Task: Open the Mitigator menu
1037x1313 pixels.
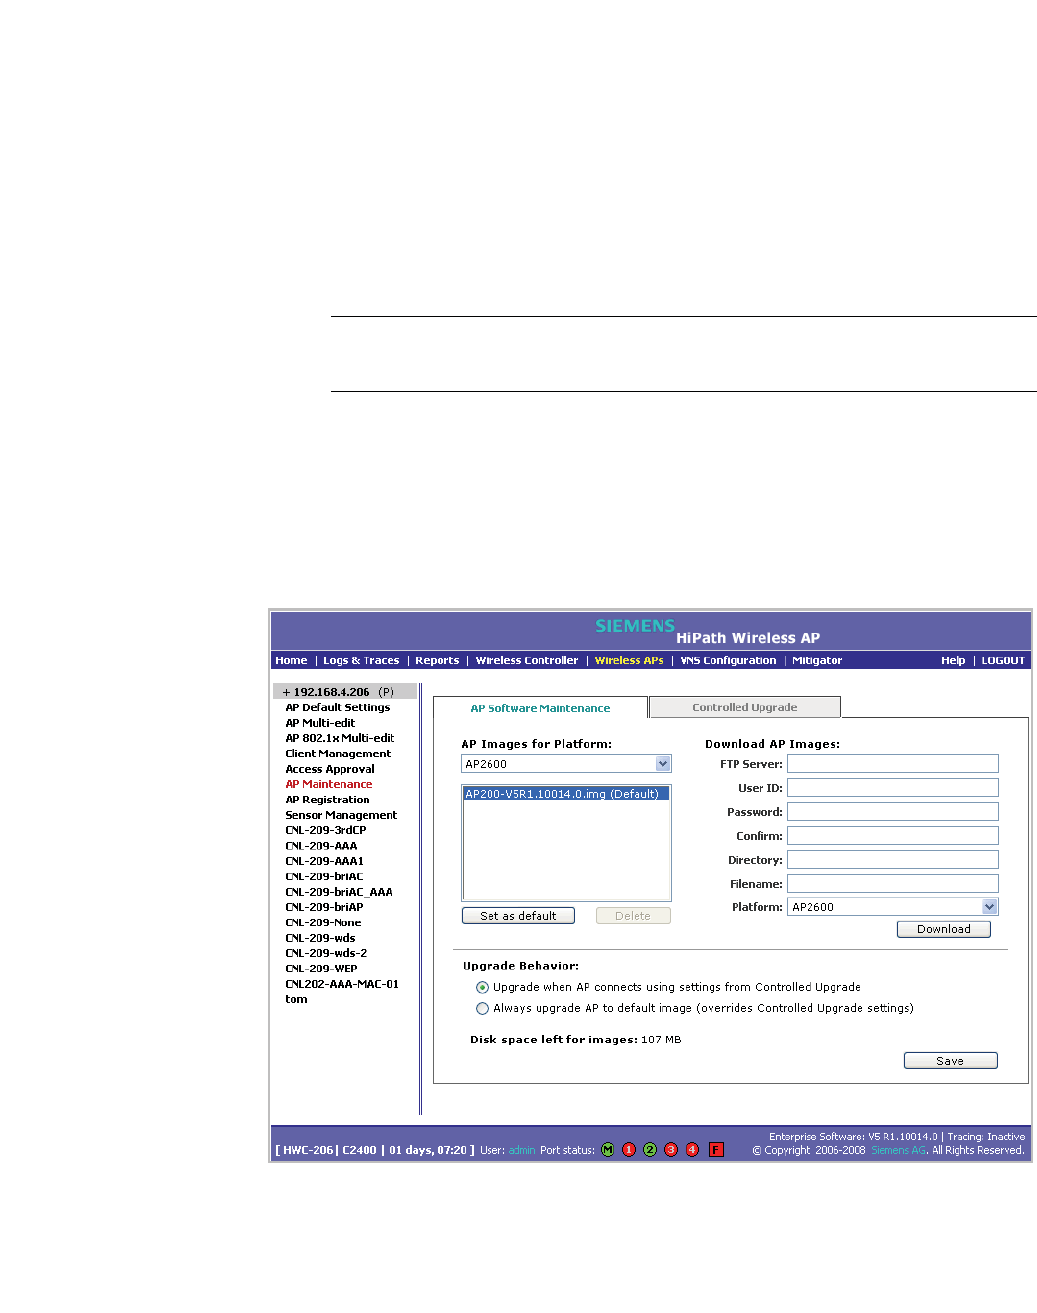Action: [x=817, y=661]
